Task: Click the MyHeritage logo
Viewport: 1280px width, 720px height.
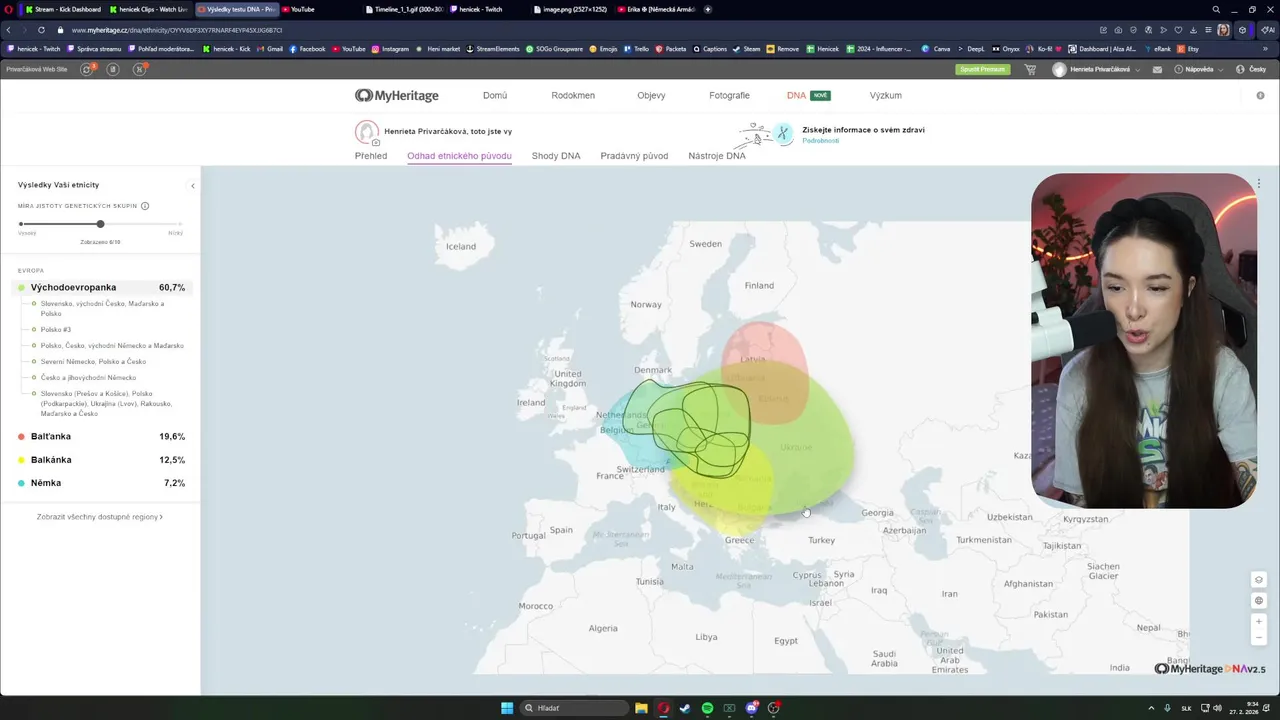Action: coord(398,95)
